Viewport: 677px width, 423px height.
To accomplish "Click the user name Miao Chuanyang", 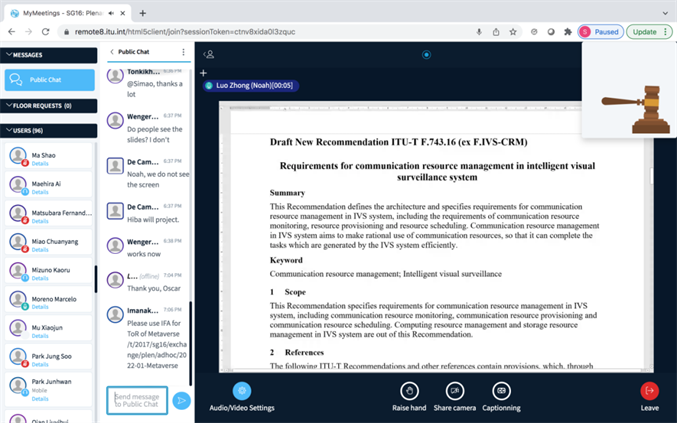I will pos(55,241).
